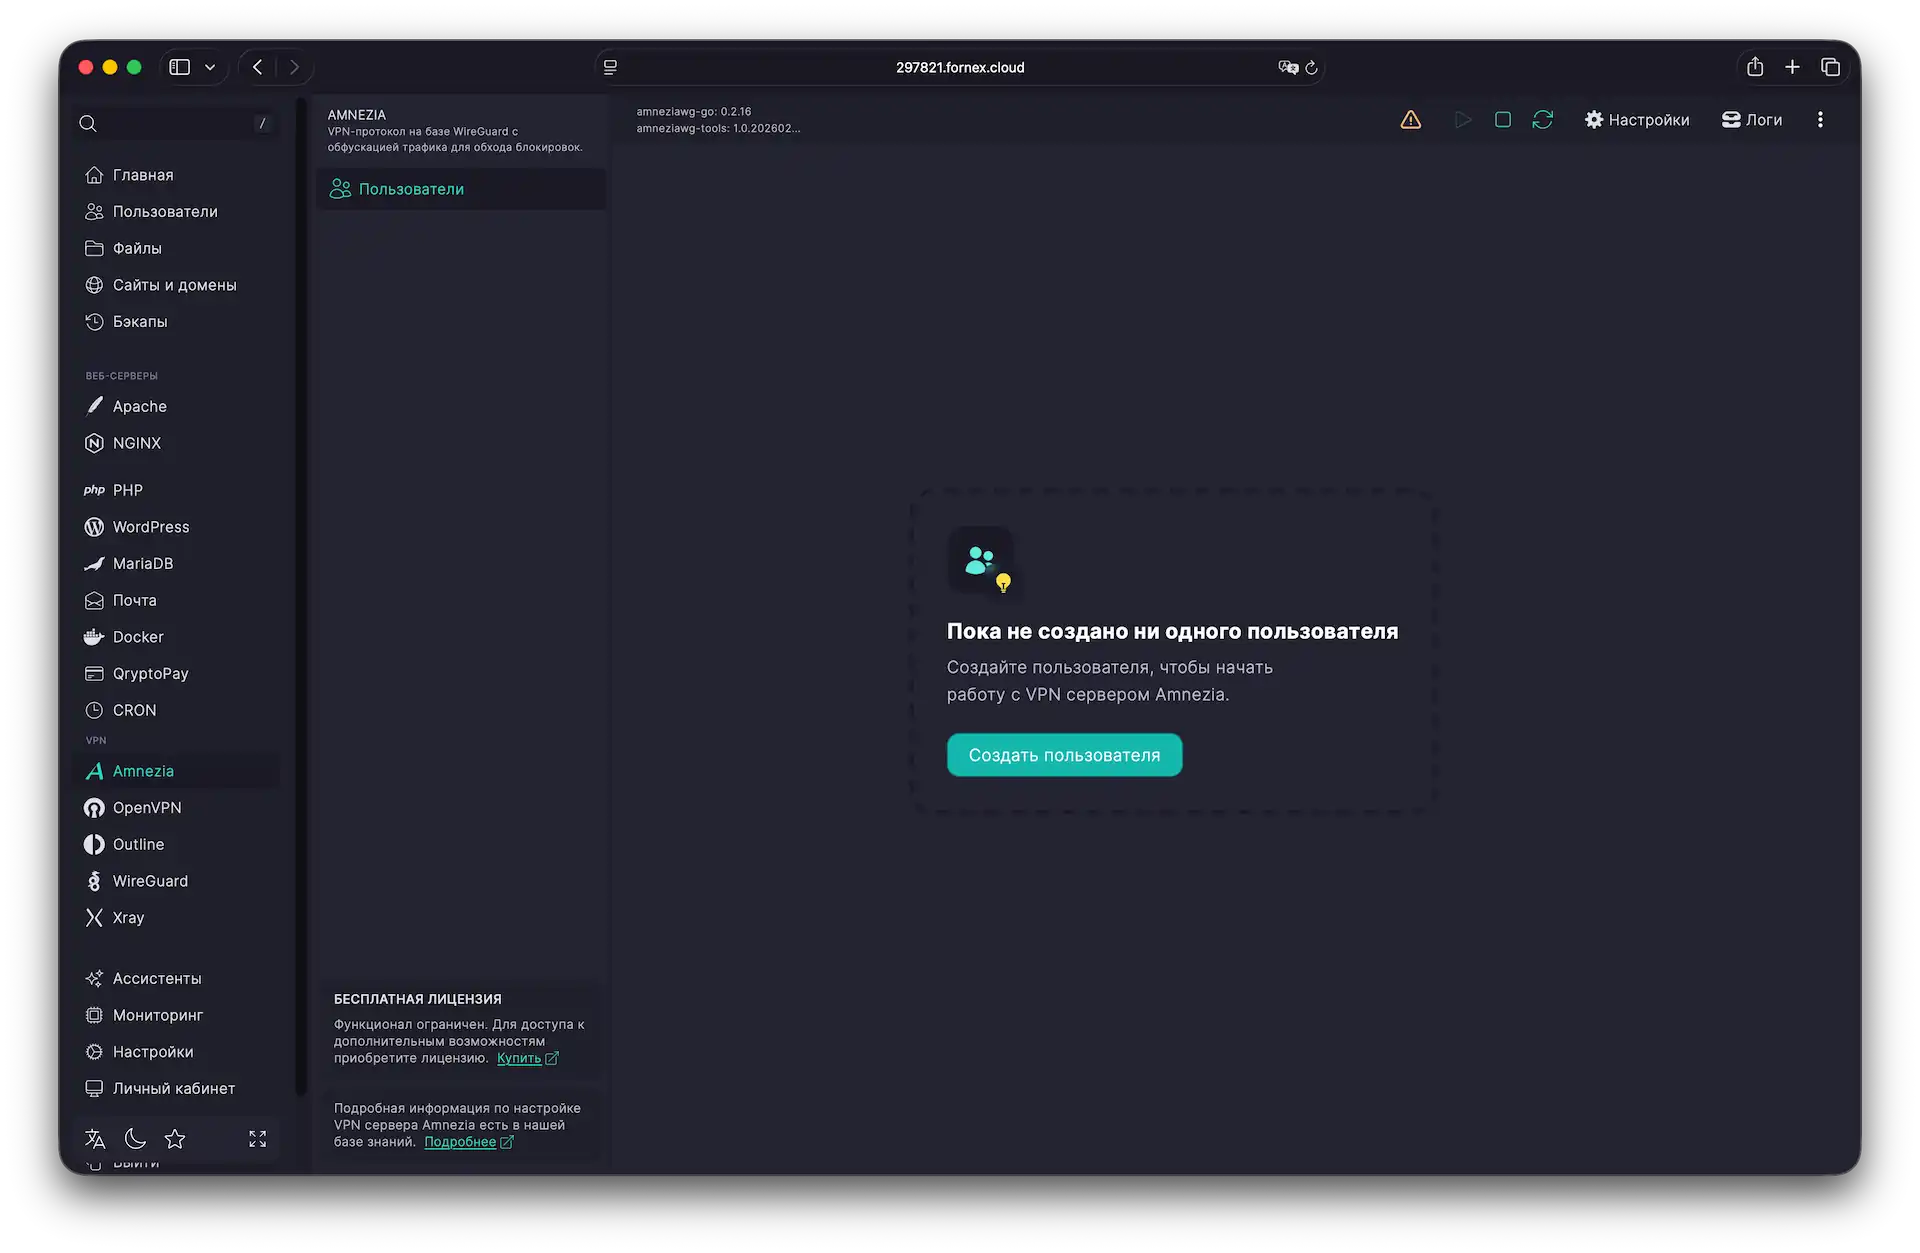1920x1253 pixels.
Task: Toggle dark mode with the moon icon
Action: (135, 1139)
